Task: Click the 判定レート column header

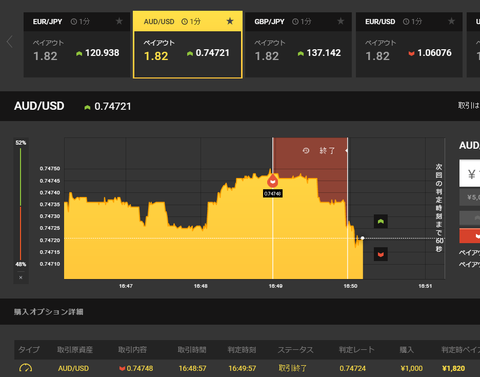Action: pyautogui.click(x=357, y=350)
